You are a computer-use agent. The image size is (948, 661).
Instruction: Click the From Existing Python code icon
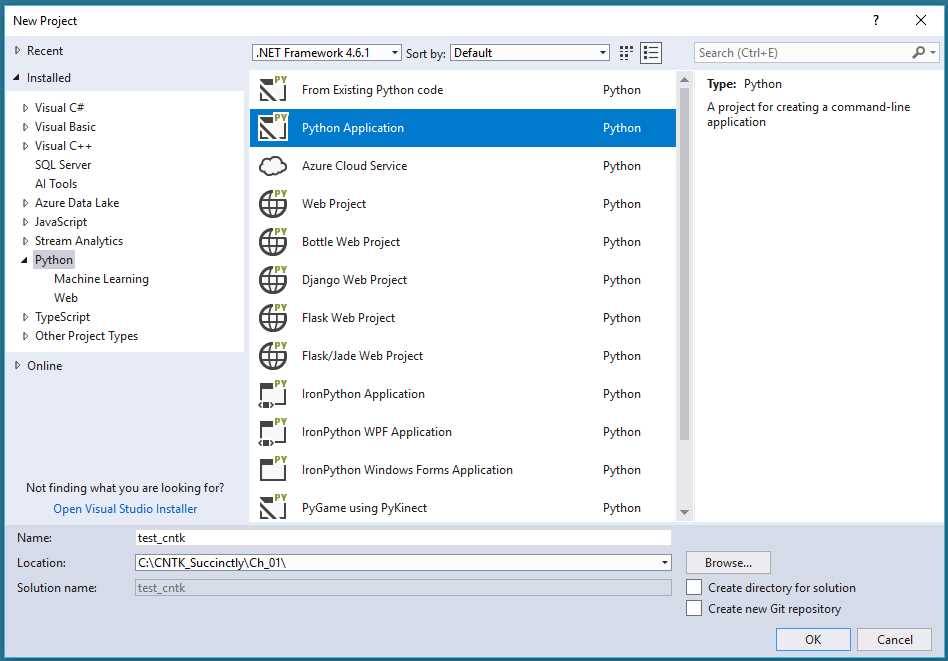click(x=274, y=90)
